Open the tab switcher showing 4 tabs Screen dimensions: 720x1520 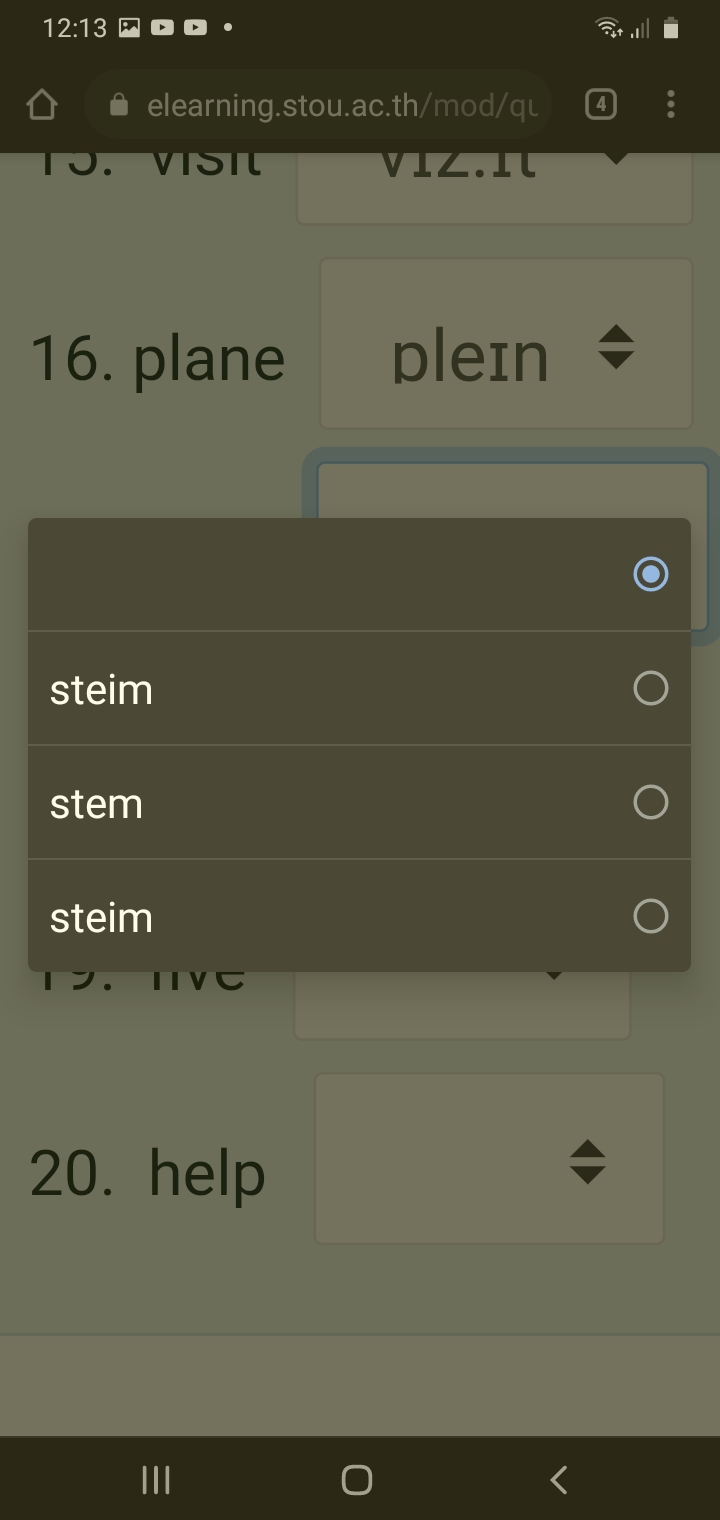pyautogui.click(x=601, y=104)
